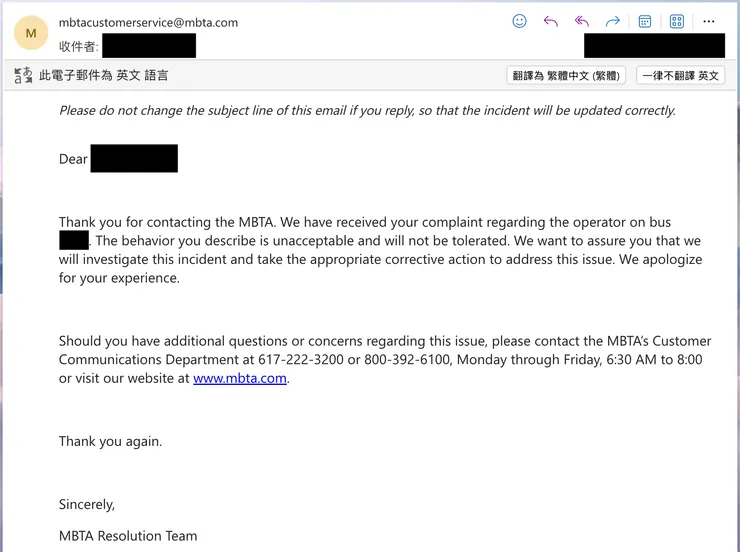Open the www.mbta.com link
The image size is (740, 552).
pos(240,378)
